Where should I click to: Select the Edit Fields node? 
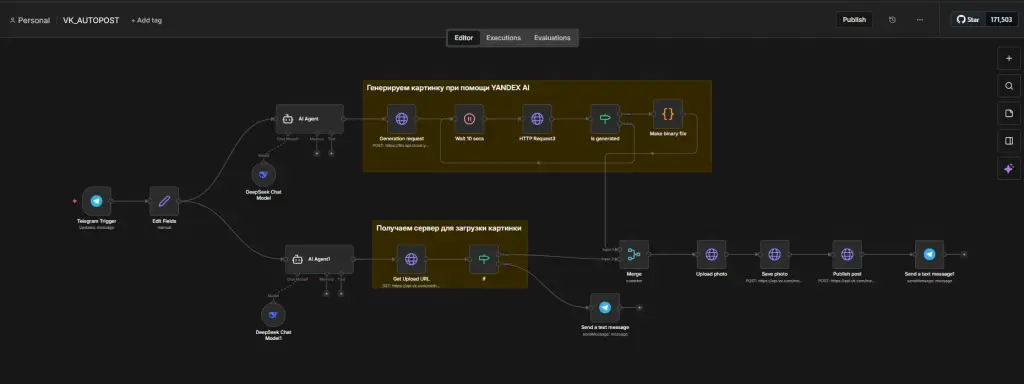click(x=164, y=201)
